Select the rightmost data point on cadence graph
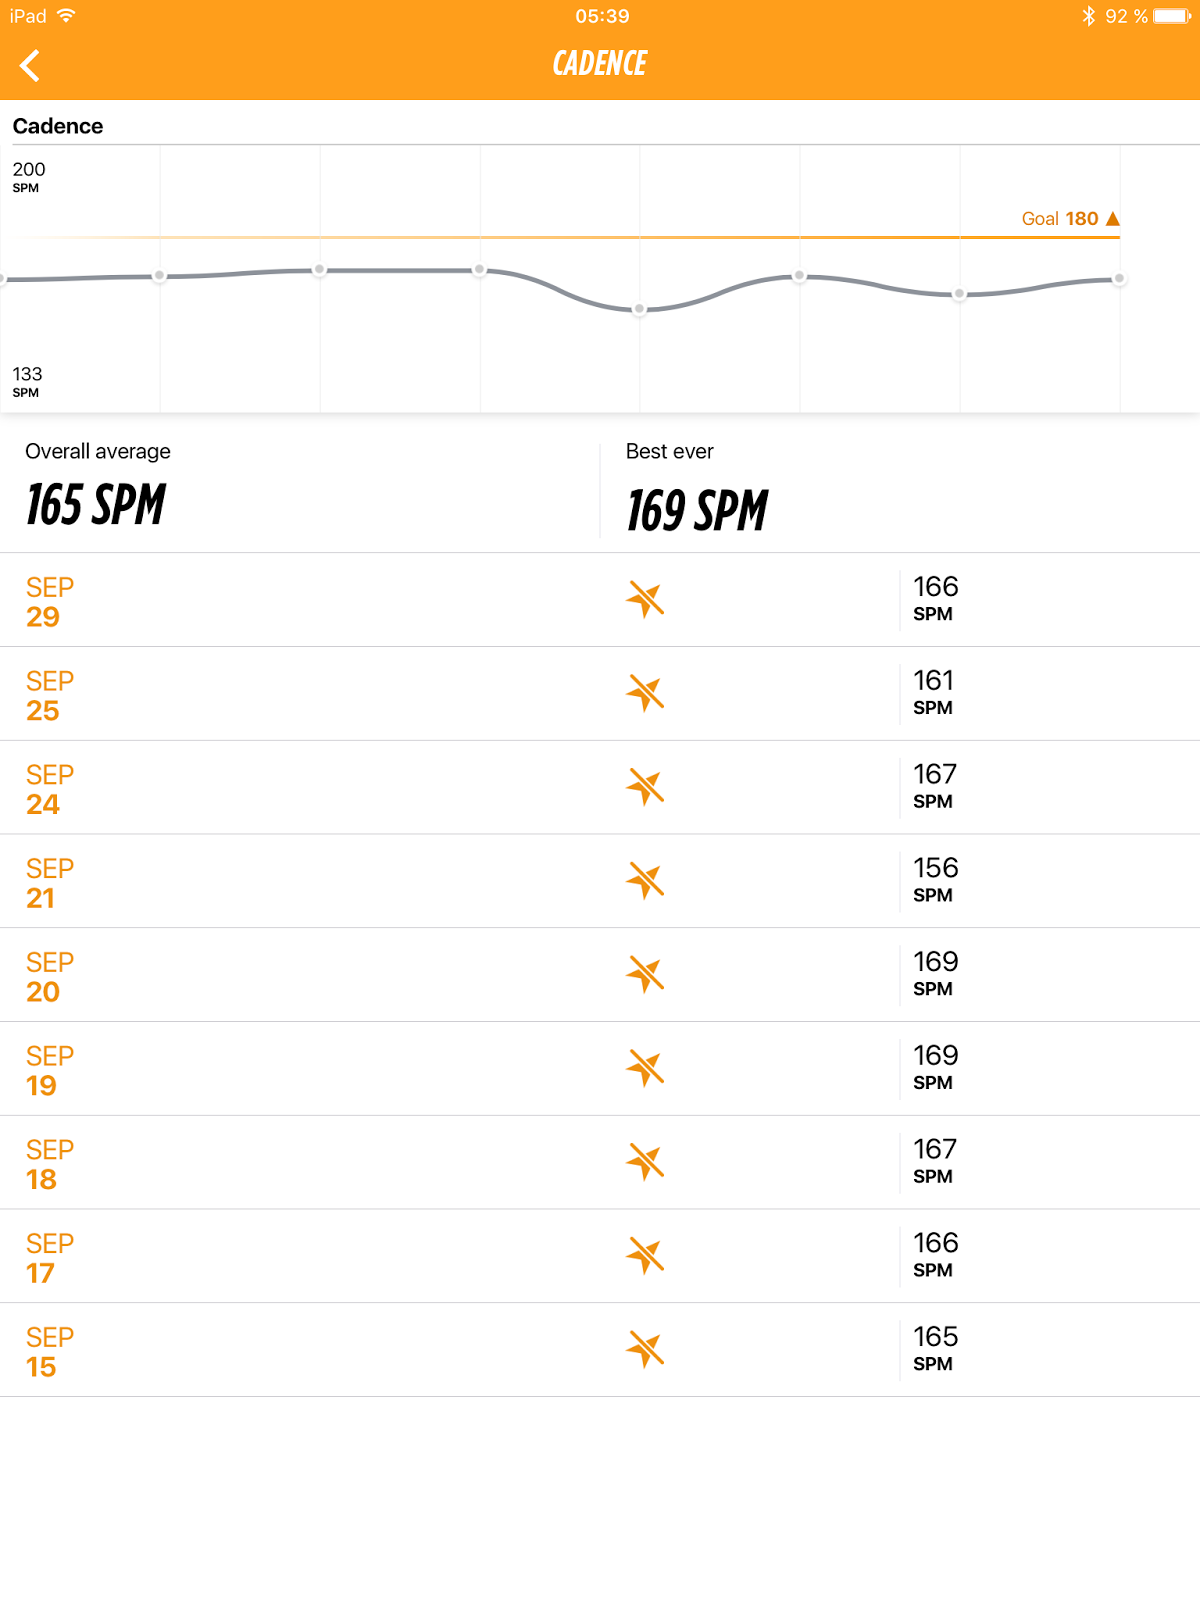Viewport: 1200px width, 1600px height. pos(1119,279)
